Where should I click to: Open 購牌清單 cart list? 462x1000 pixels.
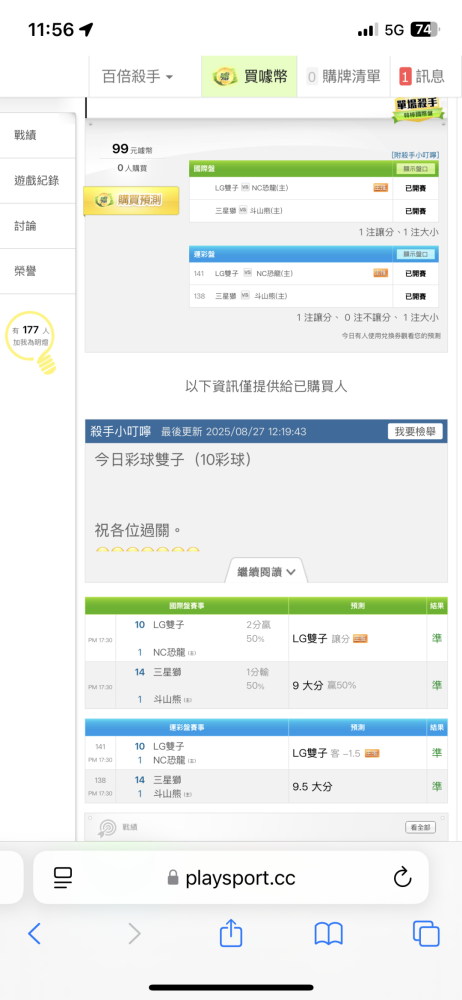coord(344,77)
